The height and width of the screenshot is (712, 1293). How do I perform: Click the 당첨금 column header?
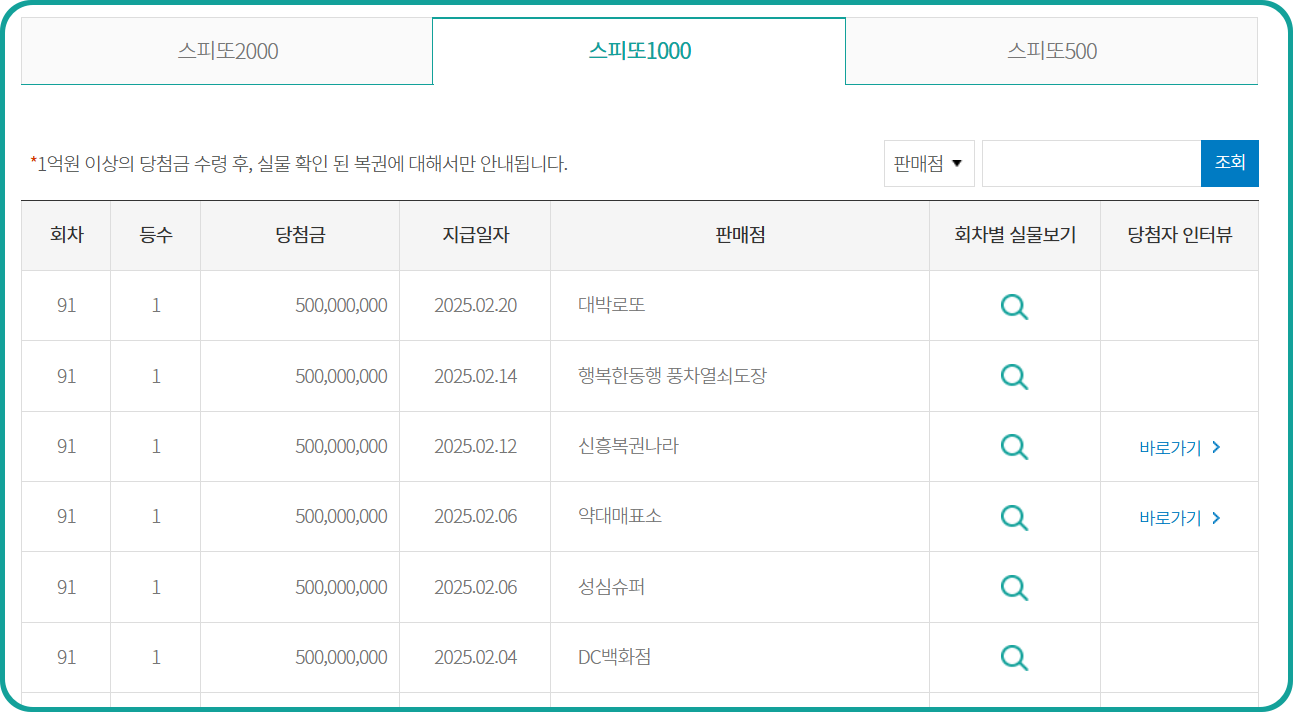click(300, 236)
